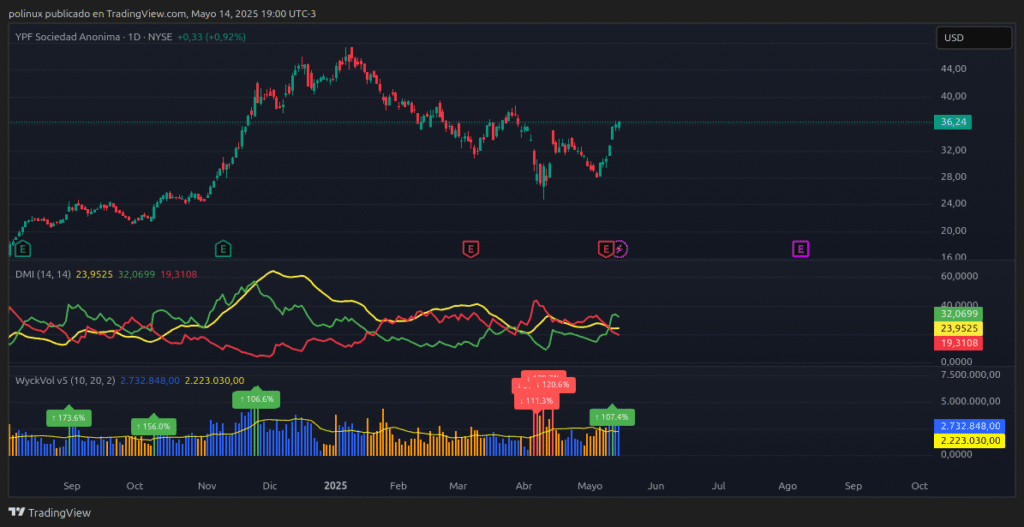
Task: Click the red 19,3108 value in DMI legend
Action: (178, 274)
